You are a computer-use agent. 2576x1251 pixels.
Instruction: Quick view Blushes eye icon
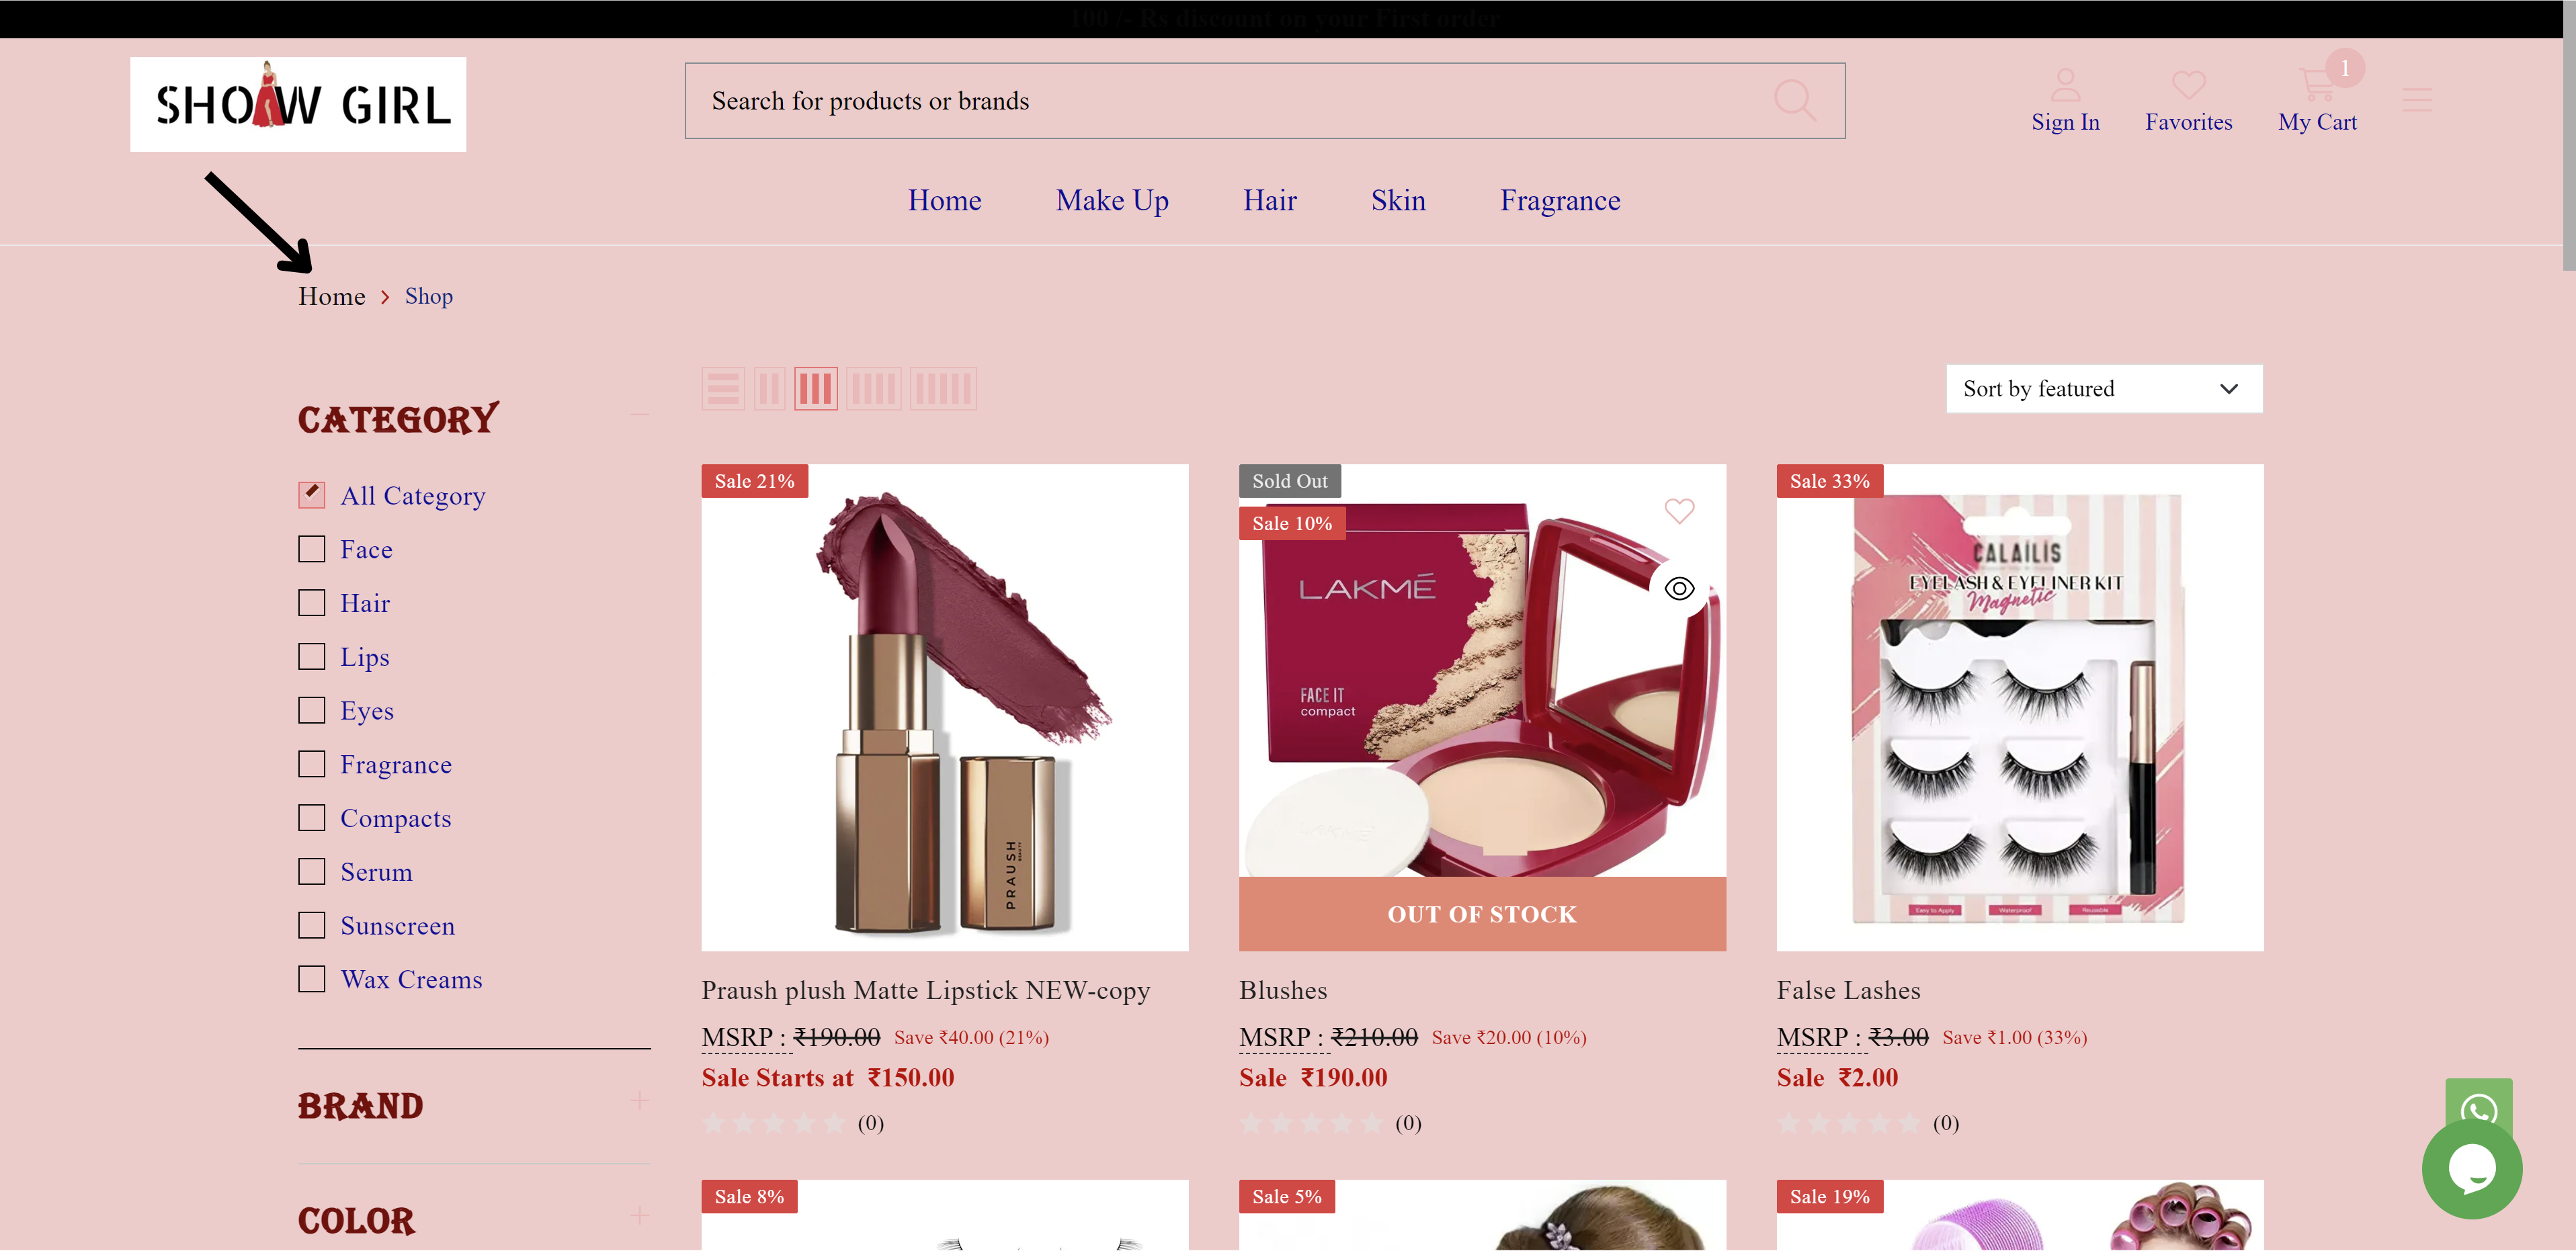pos(1679,588)
